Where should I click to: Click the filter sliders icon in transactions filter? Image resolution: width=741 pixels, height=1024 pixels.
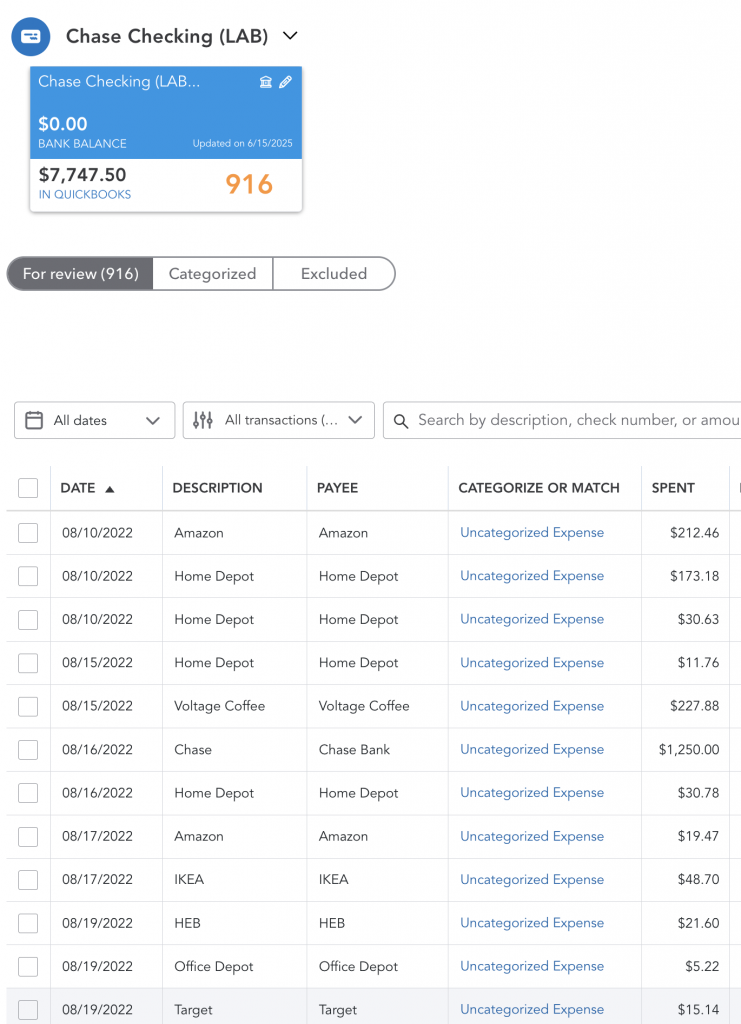(203, 420)
